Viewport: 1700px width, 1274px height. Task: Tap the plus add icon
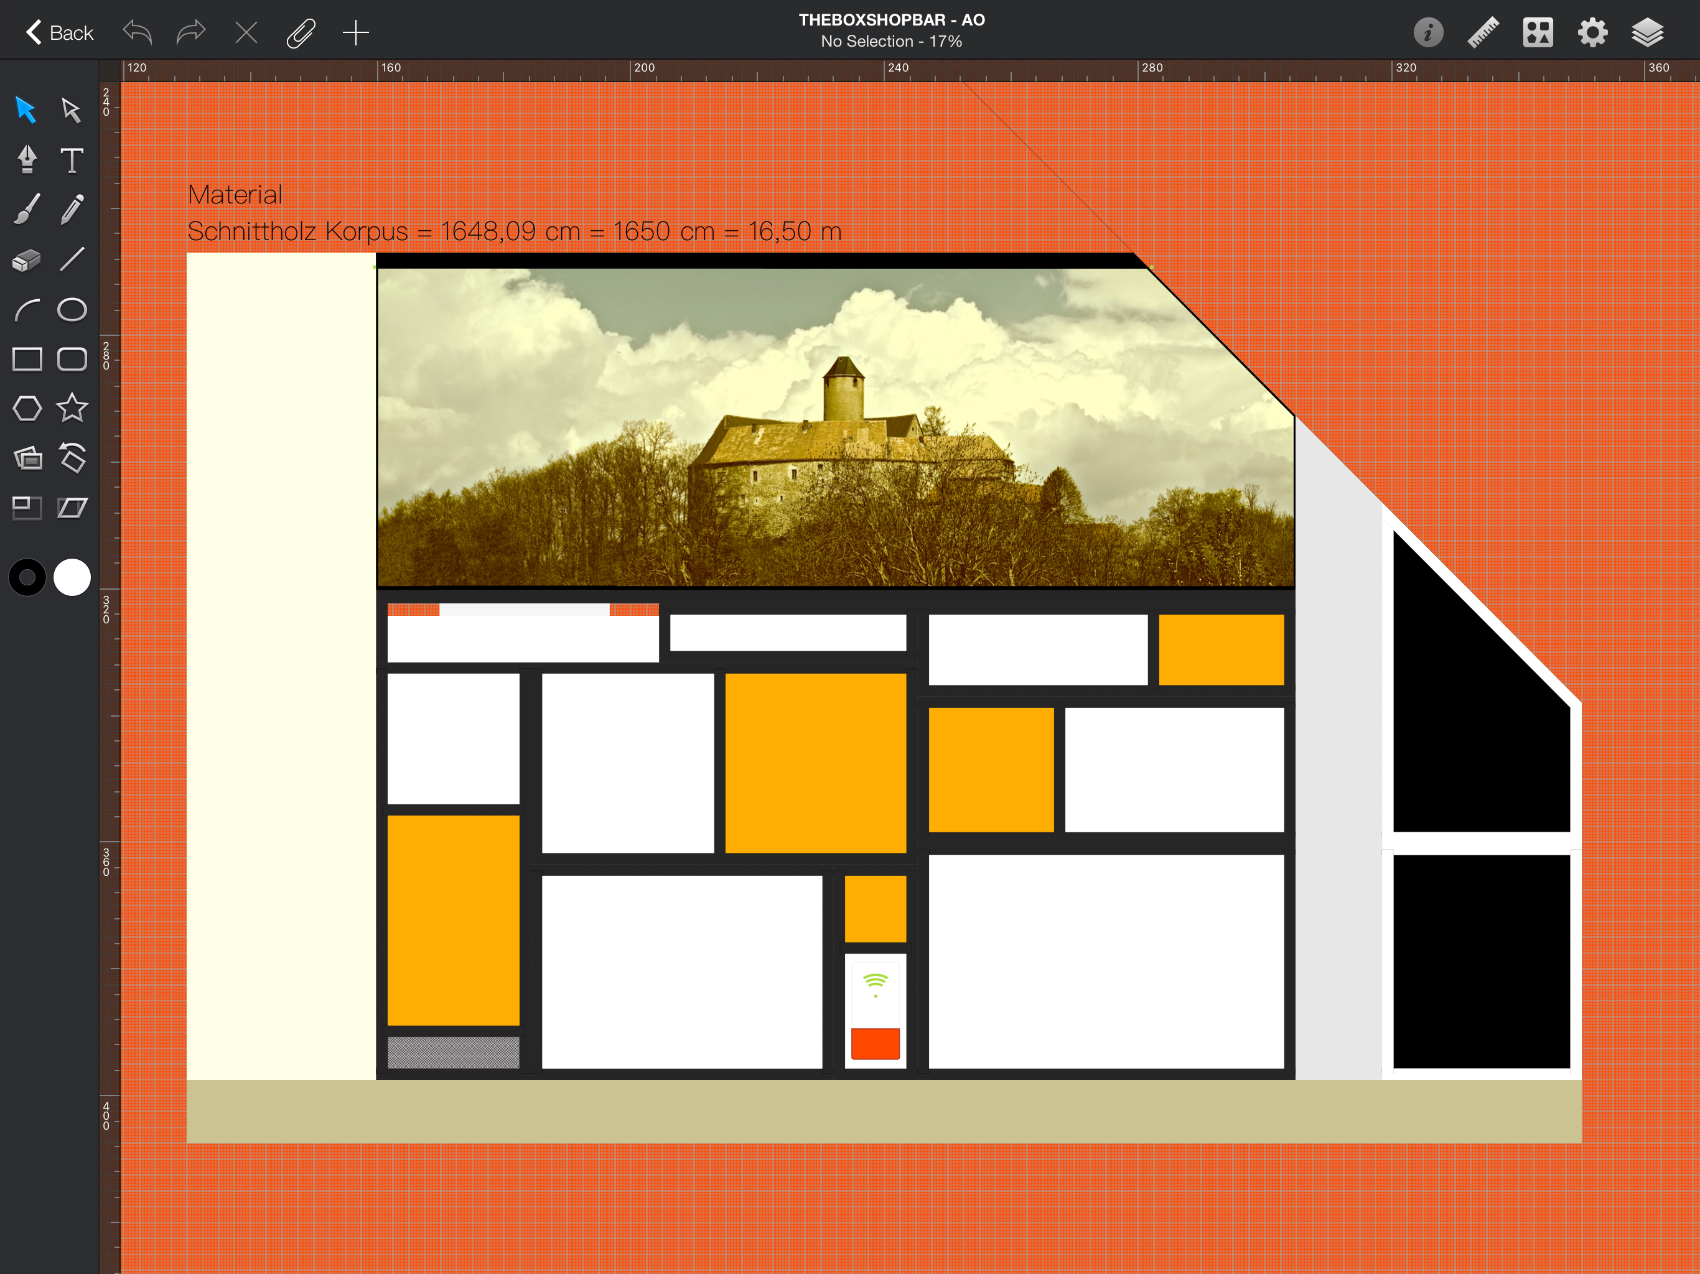point(356,33)
